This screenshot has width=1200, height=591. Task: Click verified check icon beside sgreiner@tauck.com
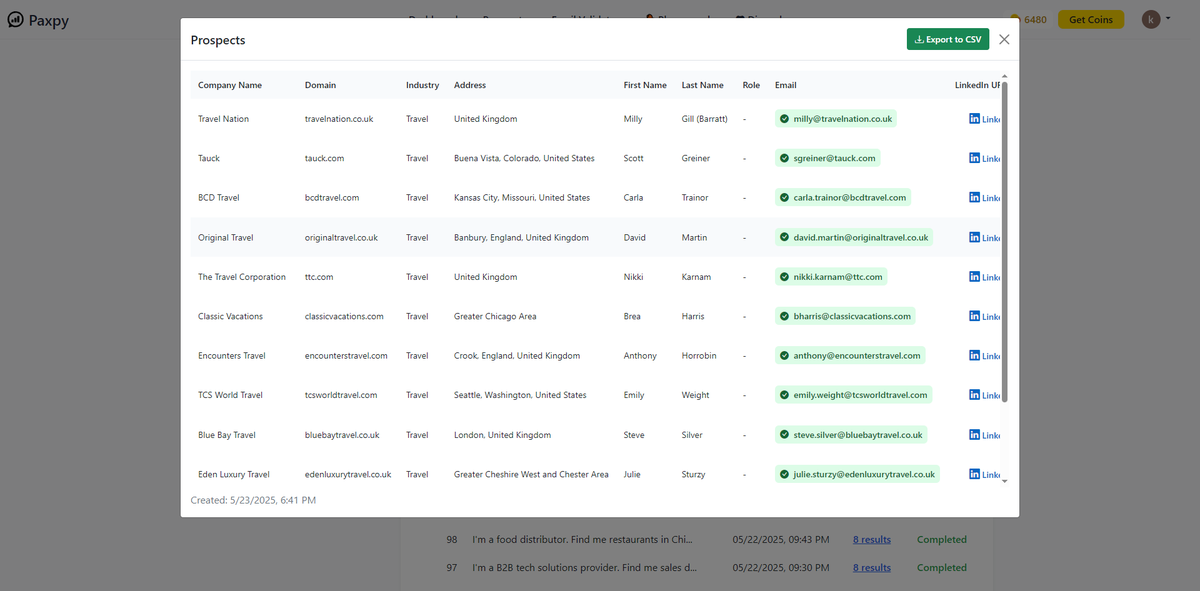click(x=785, y=158)
